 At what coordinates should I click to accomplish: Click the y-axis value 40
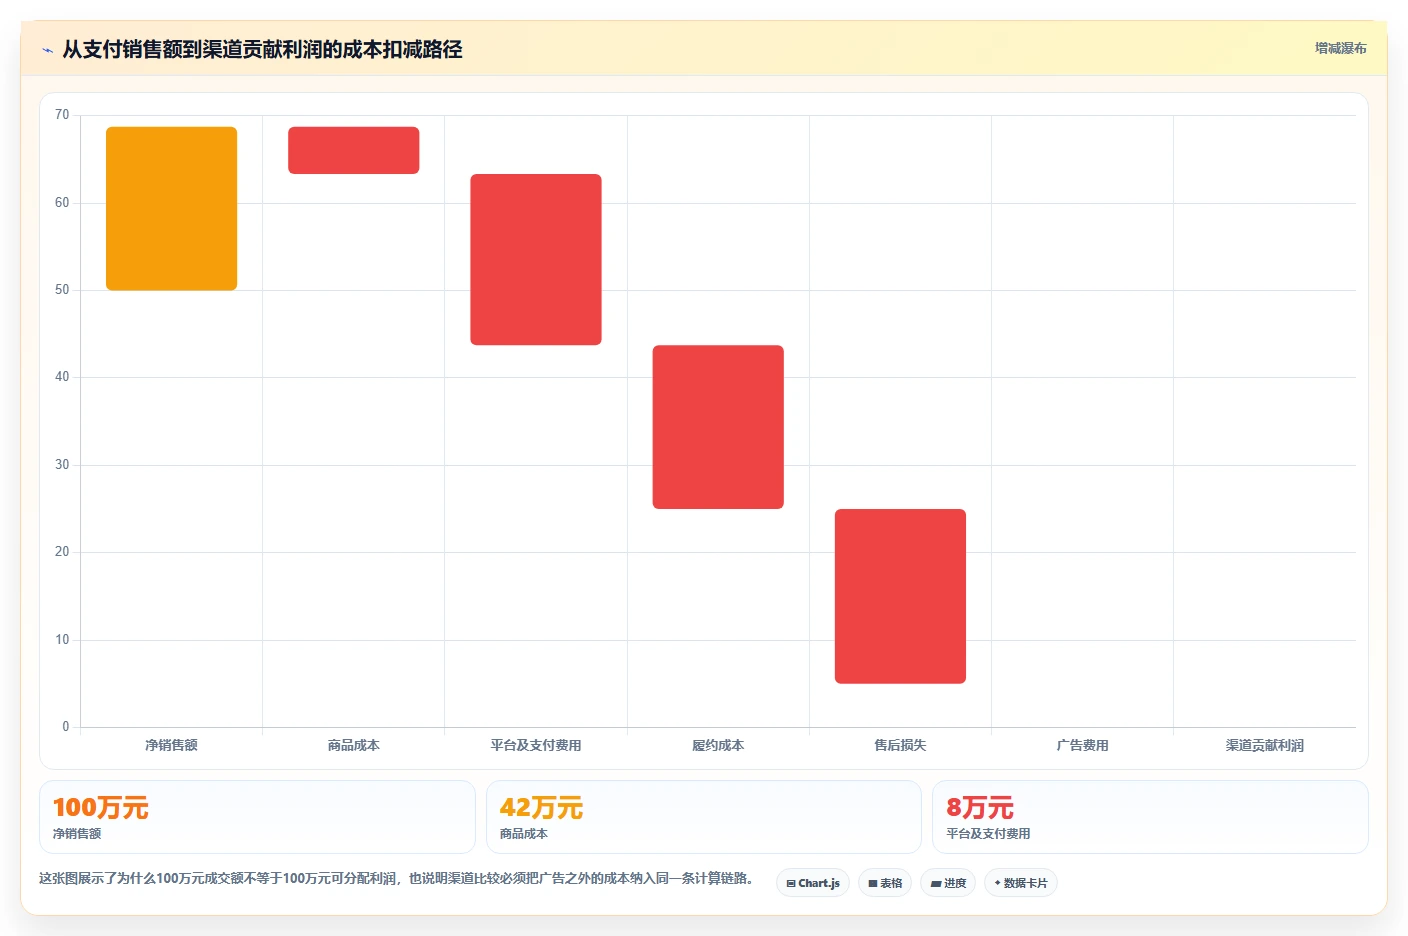coord(62,377)
